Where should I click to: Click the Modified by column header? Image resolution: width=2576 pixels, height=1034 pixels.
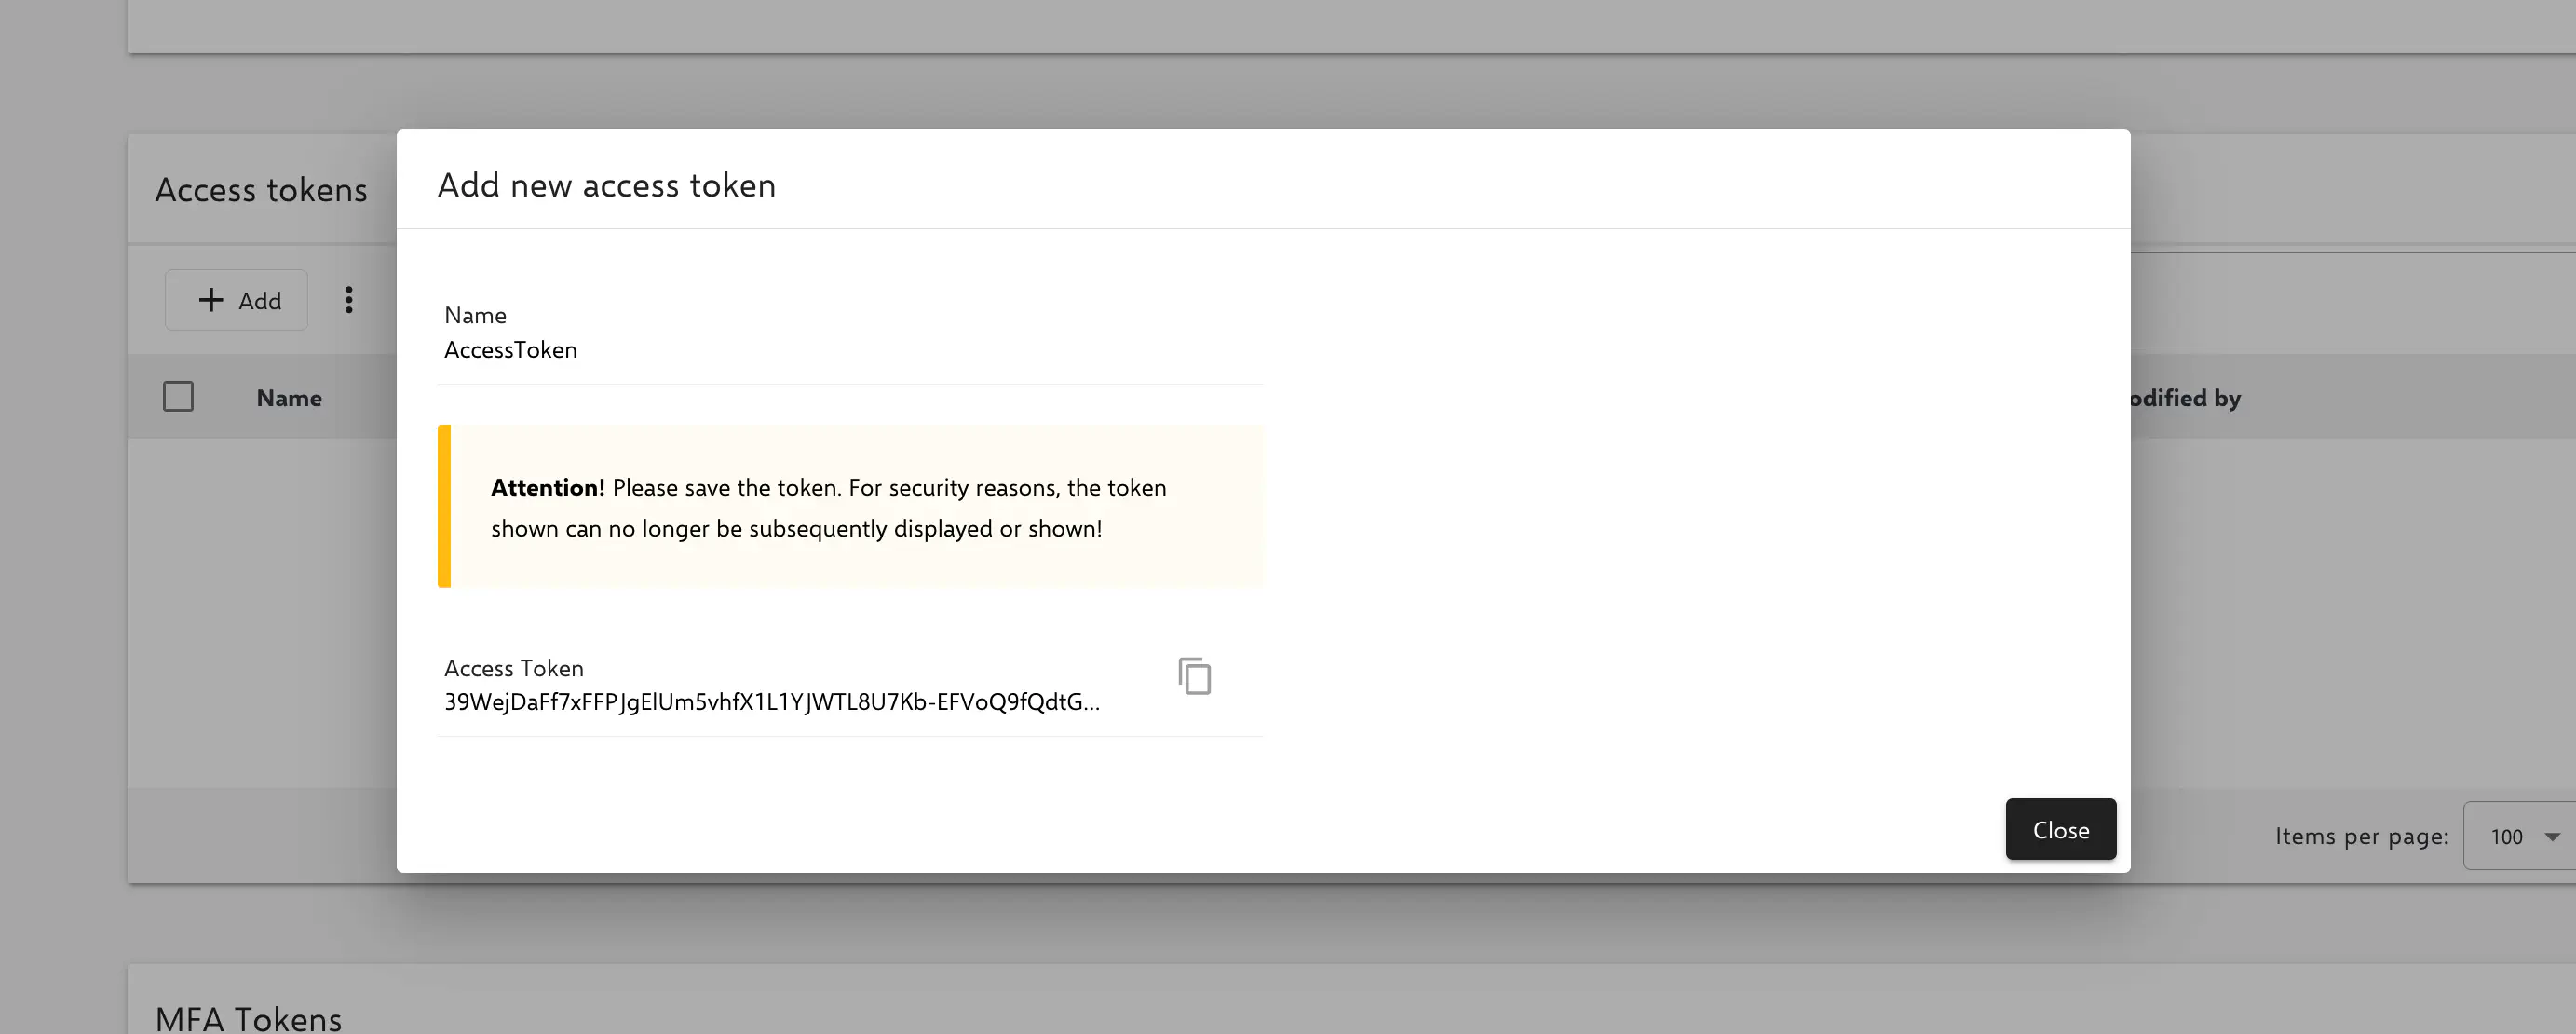pos(2184,398)
